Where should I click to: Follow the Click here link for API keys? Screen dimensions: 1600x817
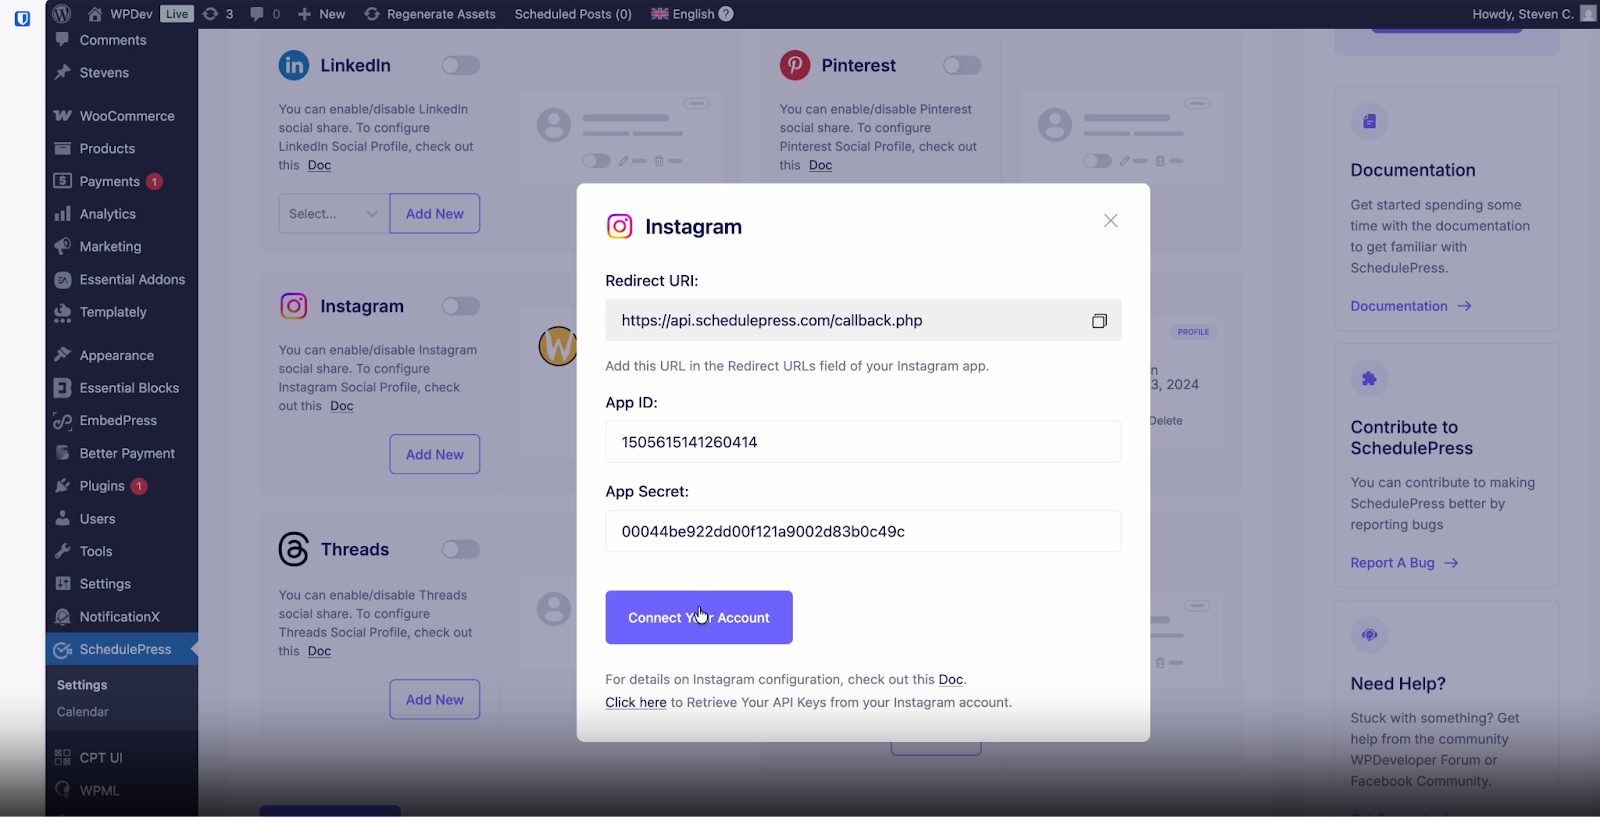click(x=636, y=702)
